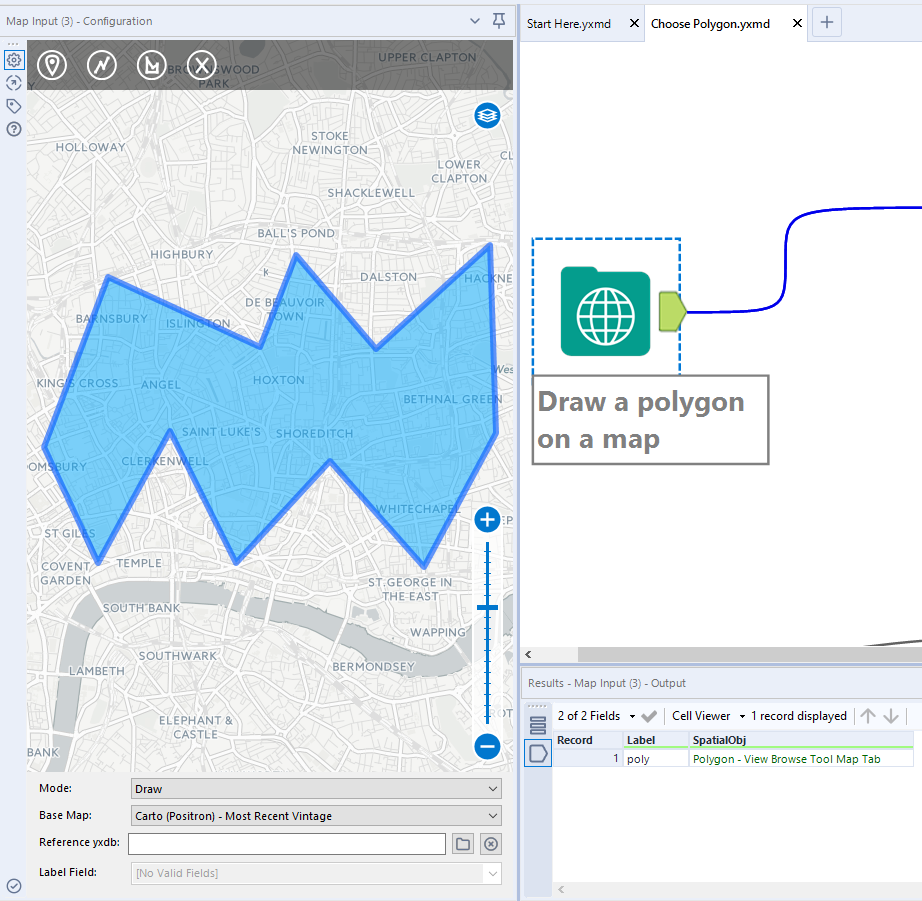Image resolution: width=922 pixels, height=901 pixels.
Task: Select the draw polygon tool on map
Action: click(151, 66)
